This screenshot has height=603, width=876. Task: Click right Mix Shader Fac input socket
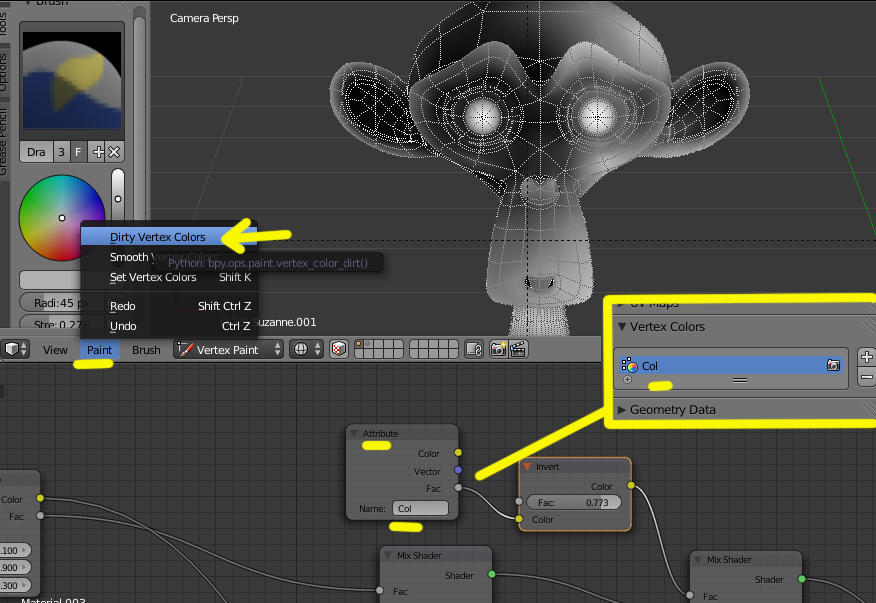(x=690, y=595)
